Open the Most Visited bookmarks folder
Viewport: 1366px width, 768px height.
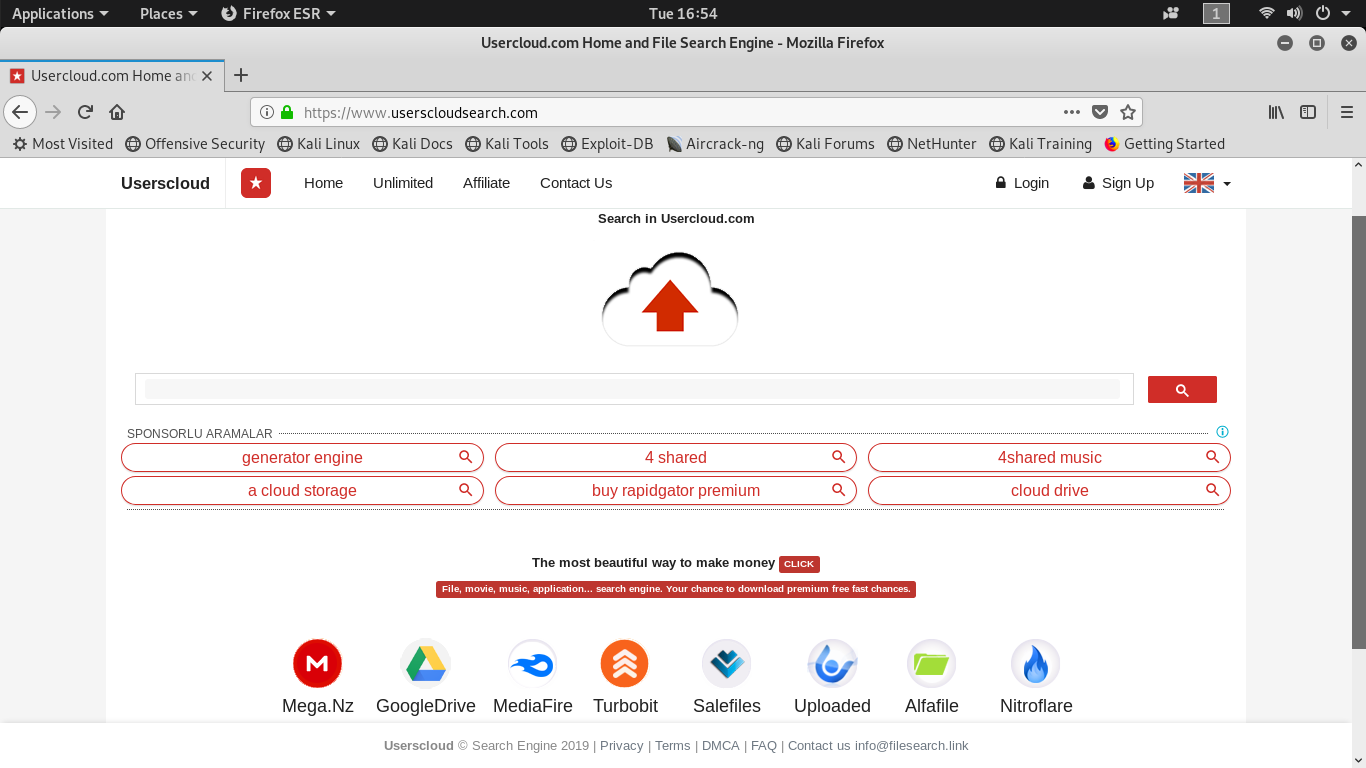[x=63, y=144]
